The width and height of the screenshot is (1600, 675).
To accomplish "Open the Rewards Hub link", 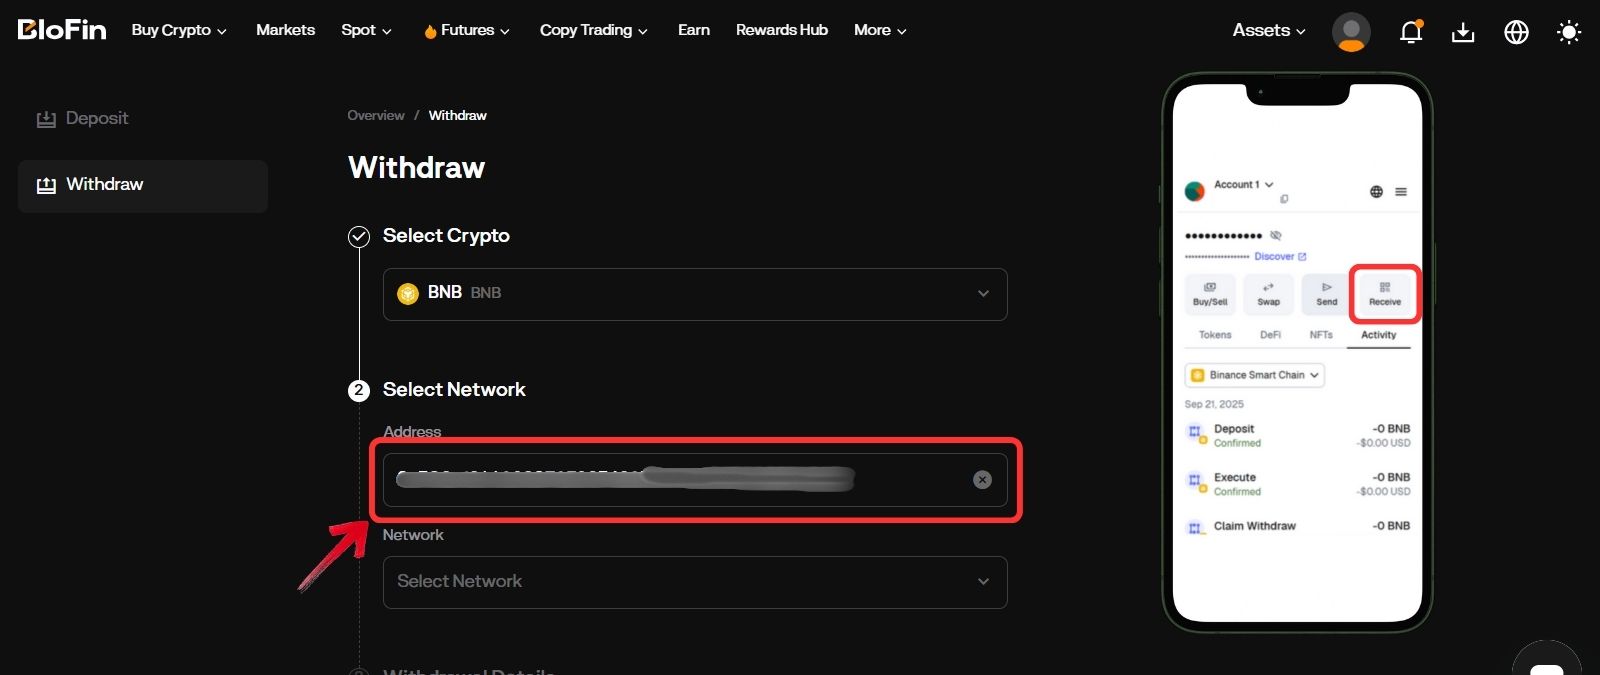I will [781, 30].
